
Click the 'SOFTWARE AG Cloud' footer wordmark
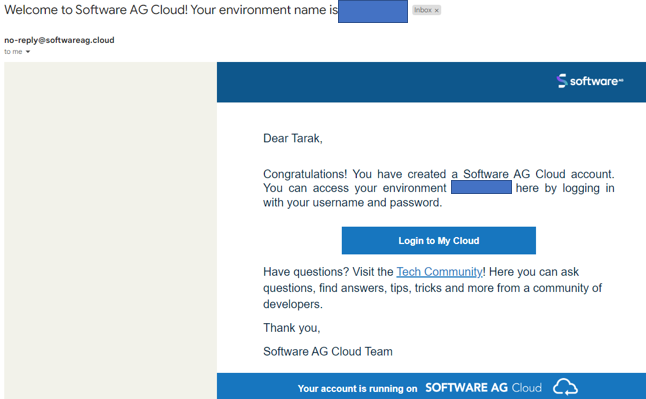coord(483,387)
